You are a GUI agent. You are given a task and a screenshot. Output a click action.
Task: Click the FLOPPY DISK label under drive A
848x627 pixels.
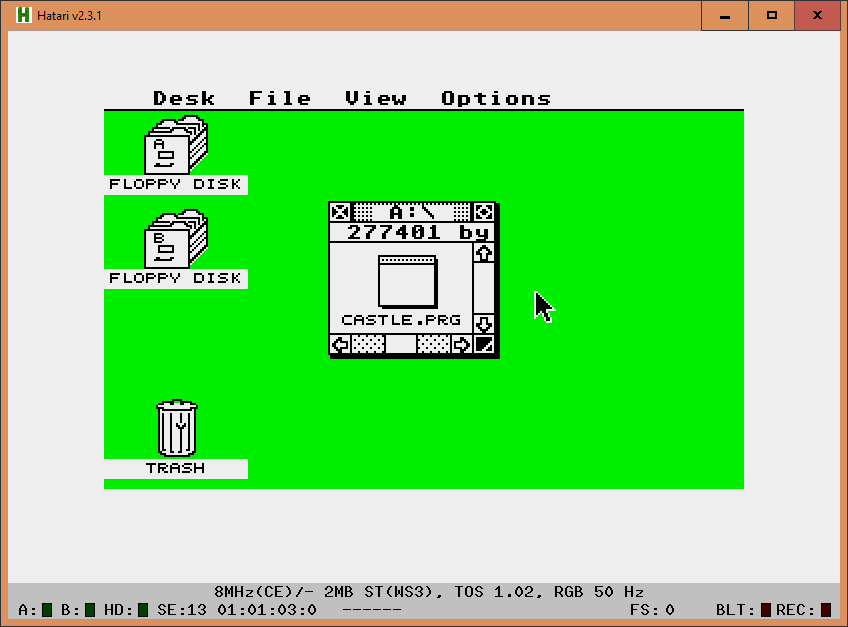pyautogui.click(x=176, y=184)
